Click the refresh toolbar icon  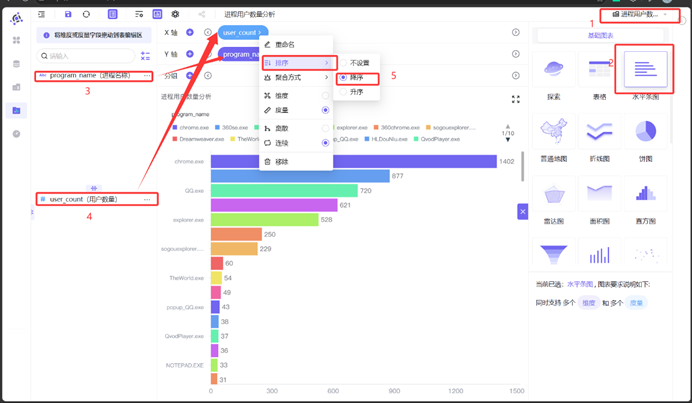coord(86,14)
